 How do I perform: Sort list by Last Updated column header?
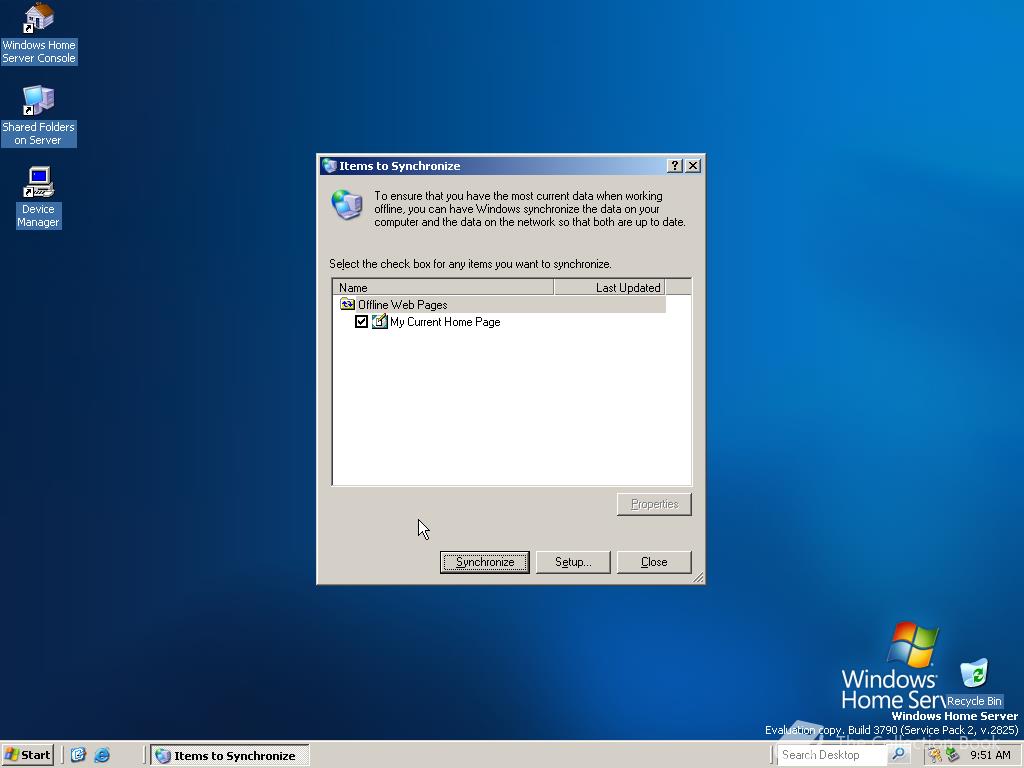click(x=609, y=287)
